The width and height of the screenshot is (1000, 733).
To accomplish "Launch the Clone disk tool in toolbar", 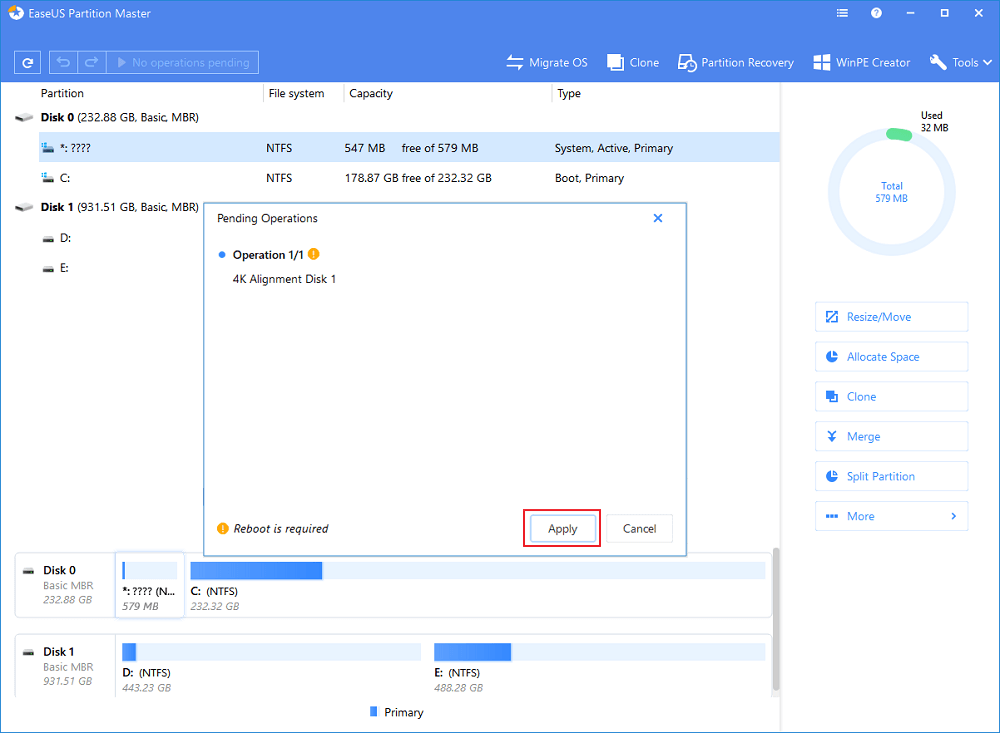I will pyautogui.click(x=632, y=62).
